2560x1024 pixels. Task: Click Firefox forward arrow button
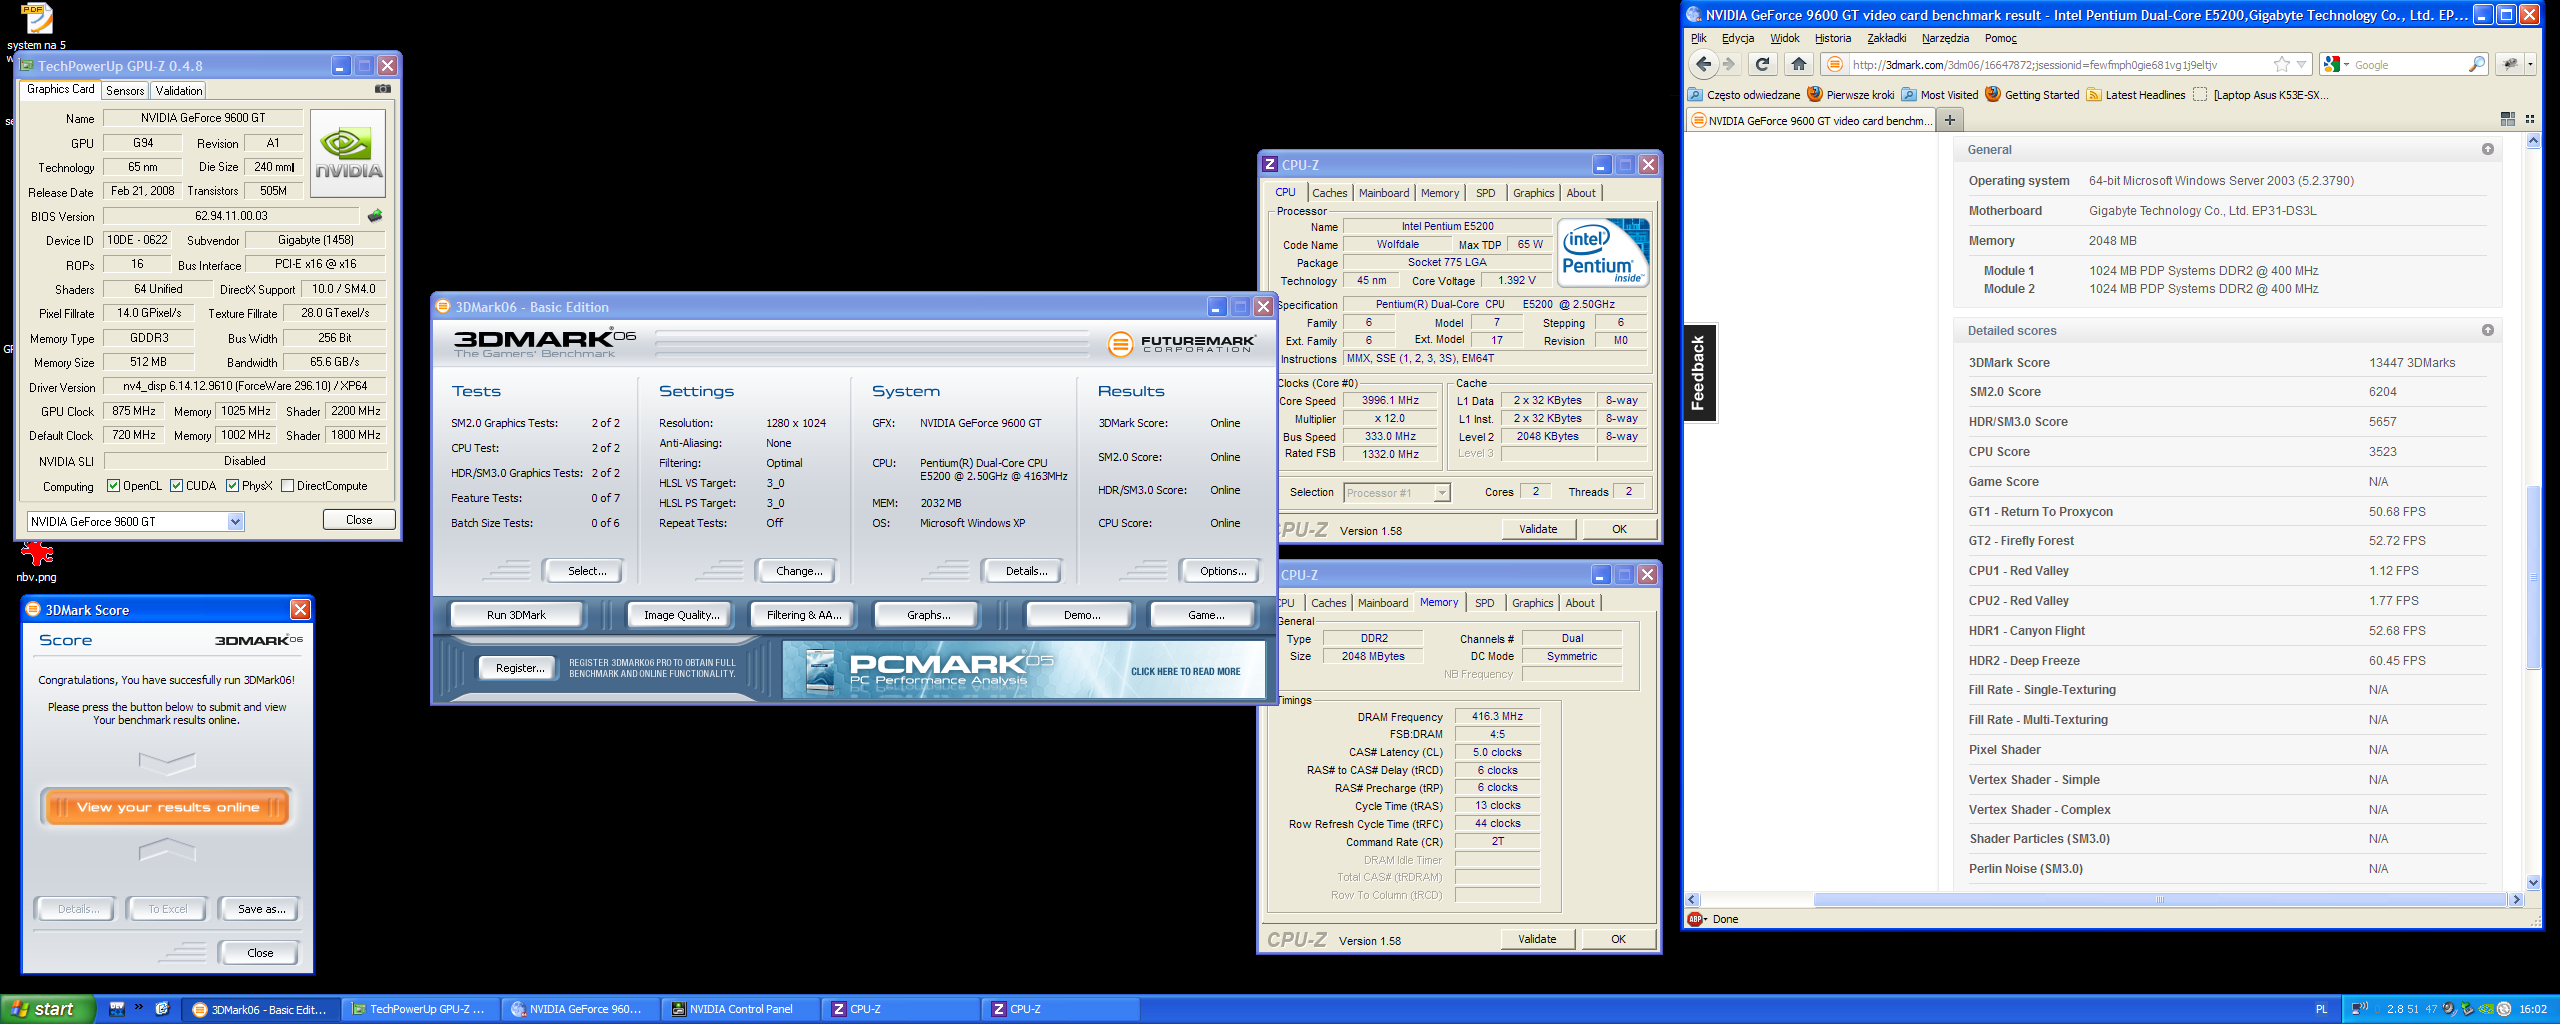tap(1729, 64)
